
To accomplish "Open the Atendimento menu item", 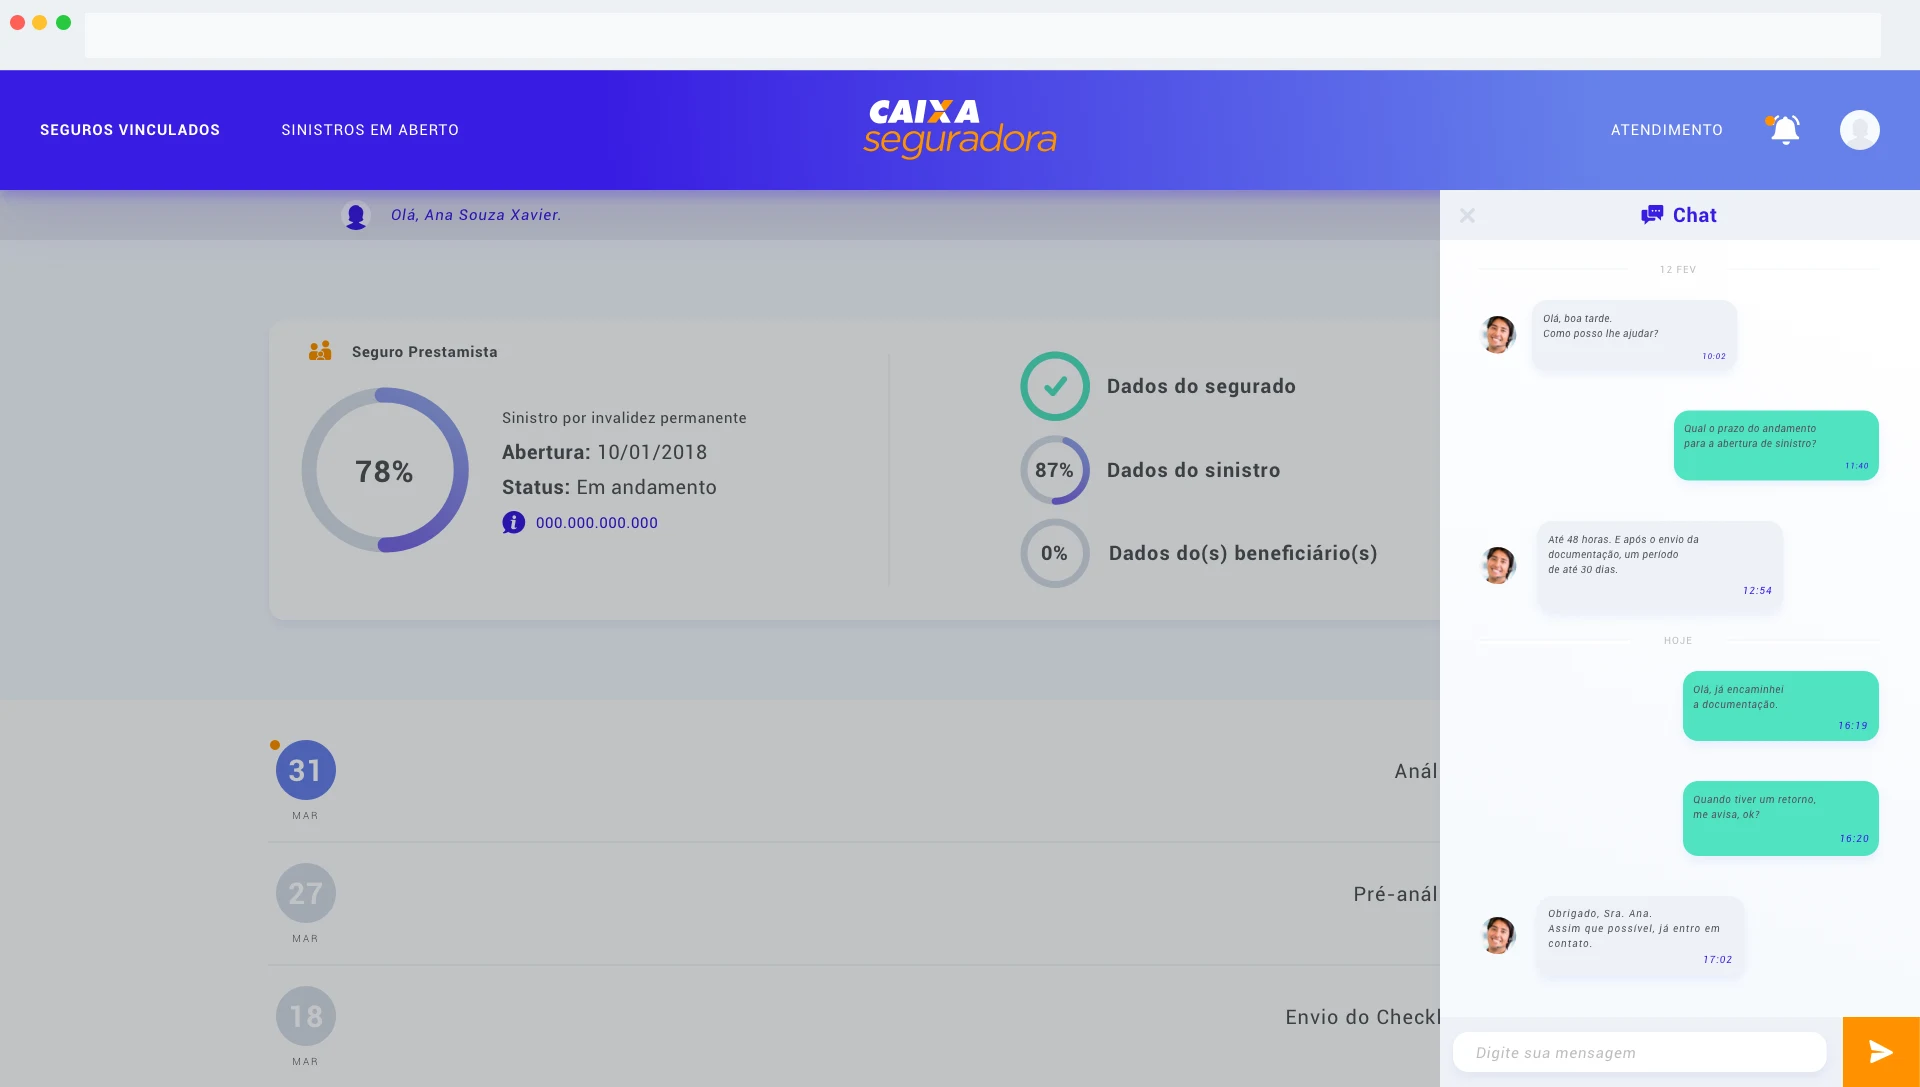I will [x=1667, y=130].
